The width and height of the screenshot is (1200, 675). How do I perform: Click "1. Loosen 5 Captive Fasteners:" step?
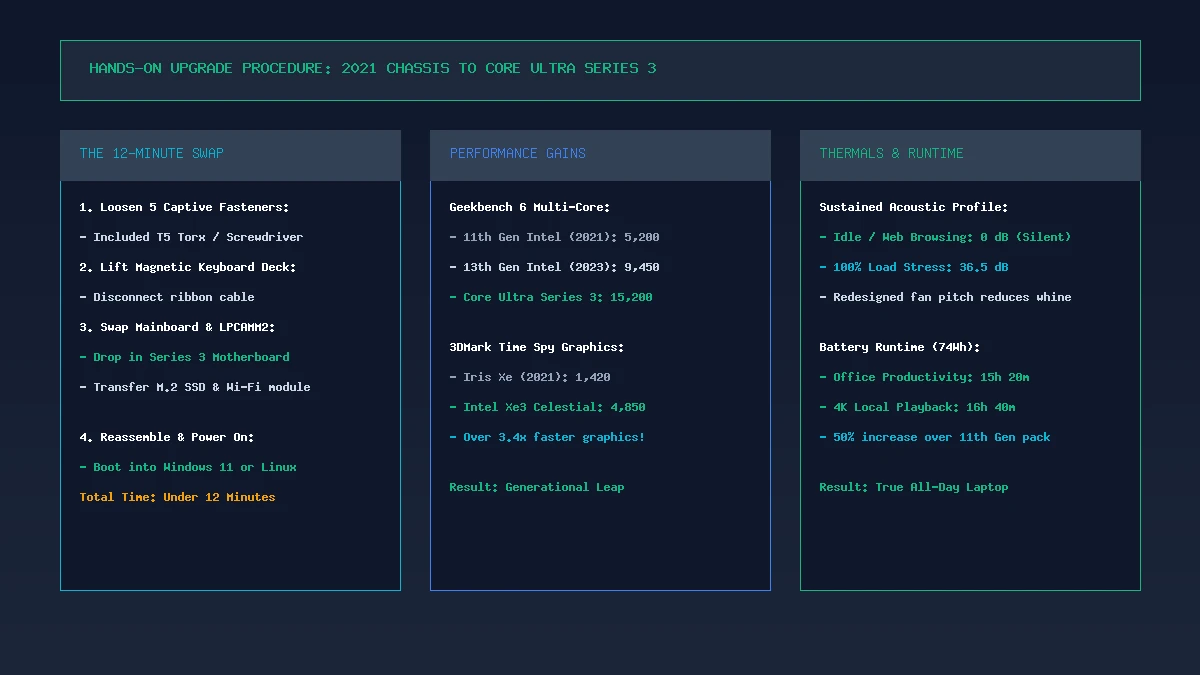(x=184, y=207)
